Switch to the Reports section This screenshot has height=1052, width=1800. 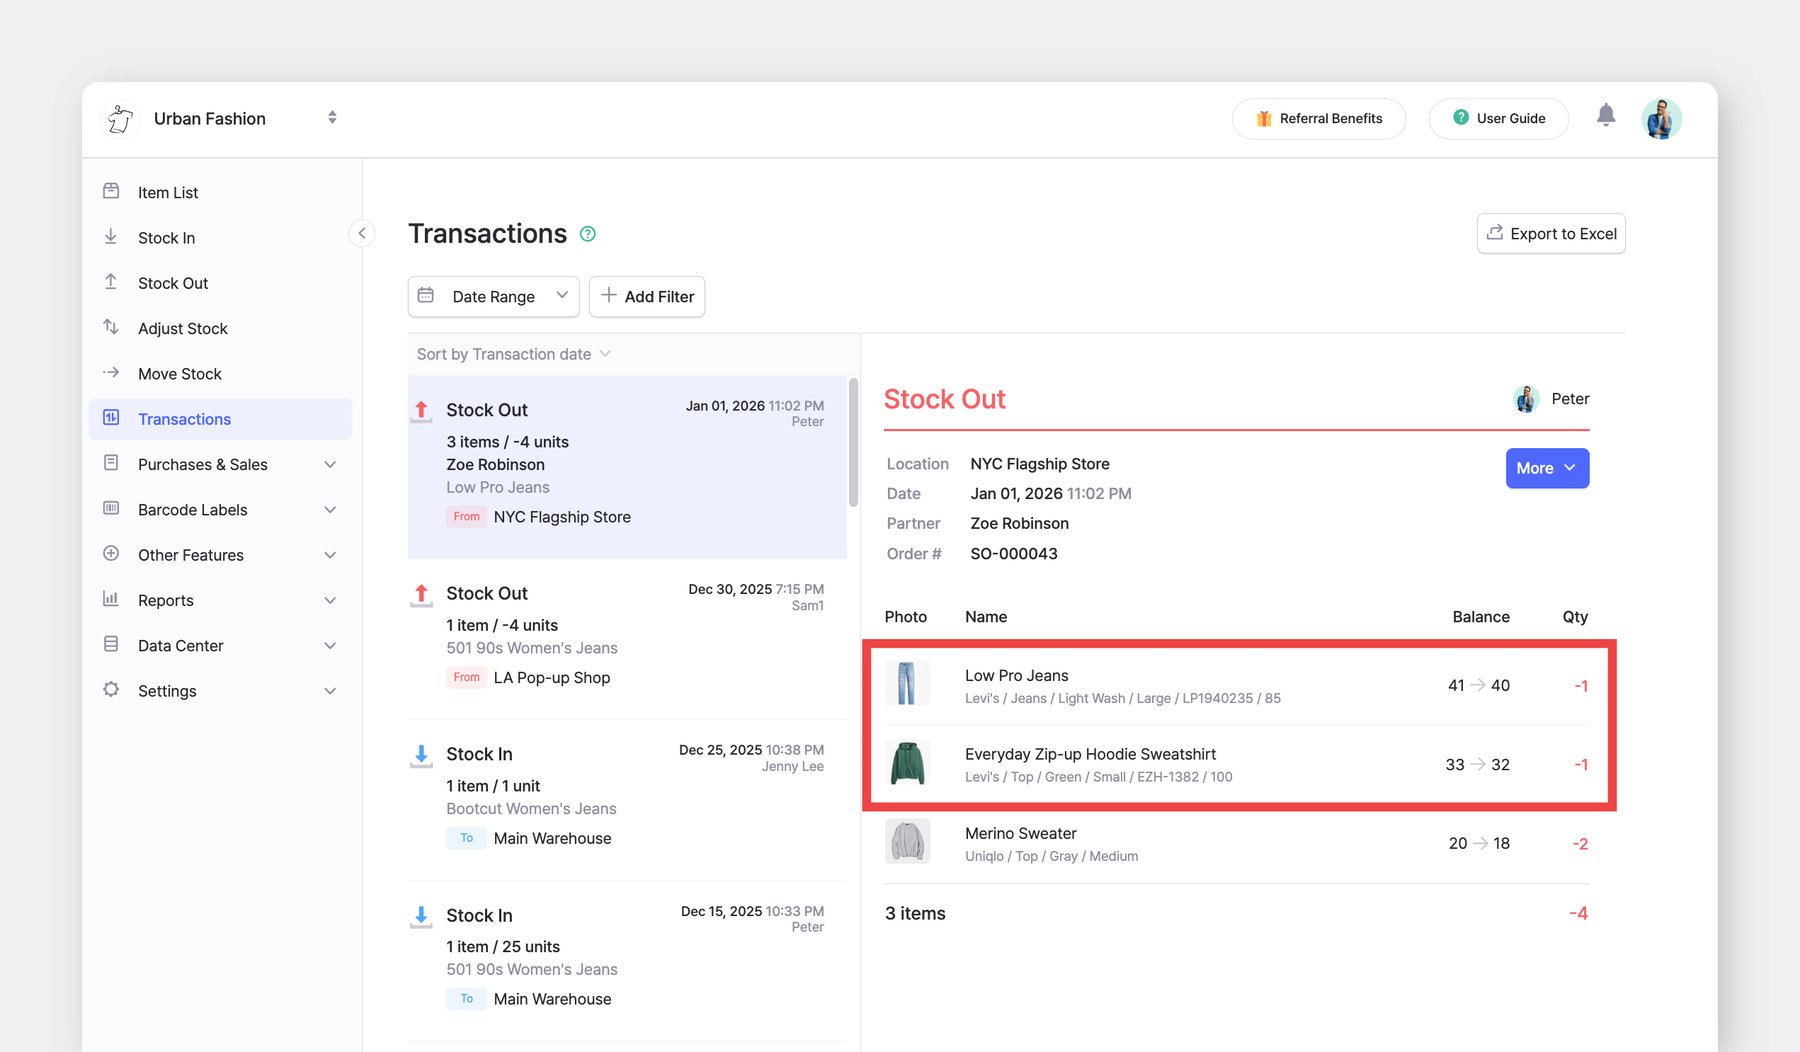(x=165, y=600)
